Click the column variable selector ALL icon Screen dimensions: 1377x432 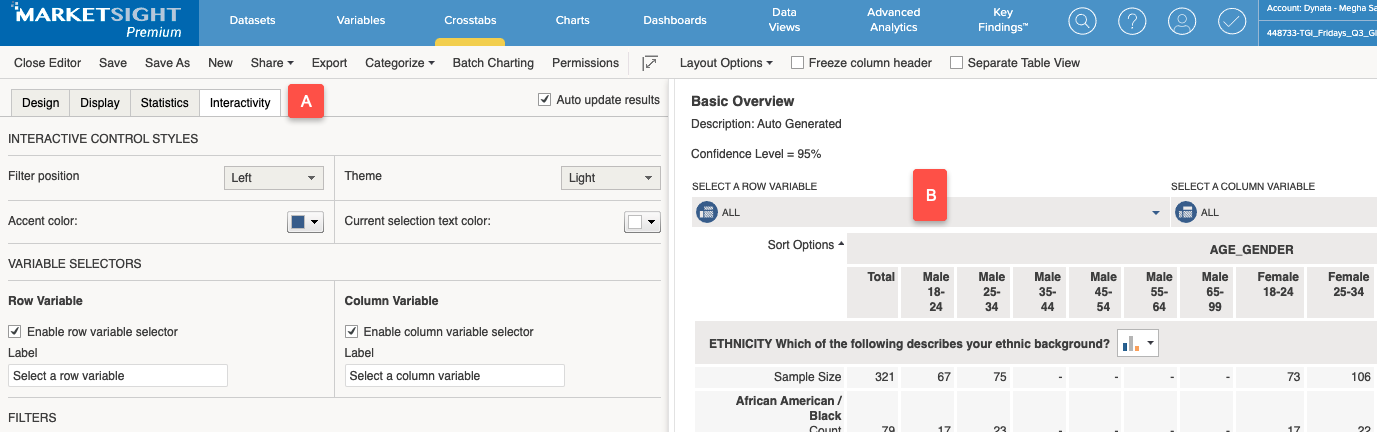1186,212
